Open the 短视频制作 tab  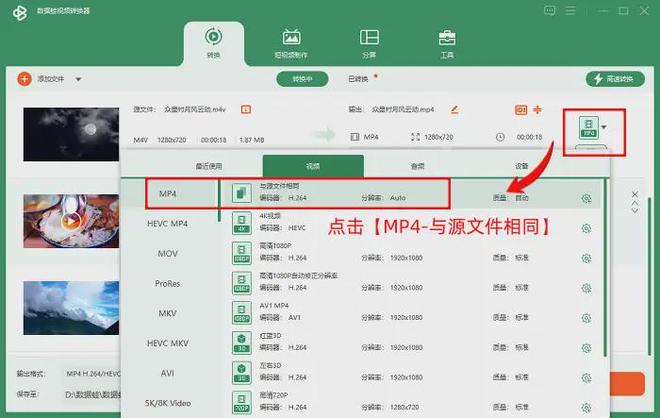pos(291,43)
